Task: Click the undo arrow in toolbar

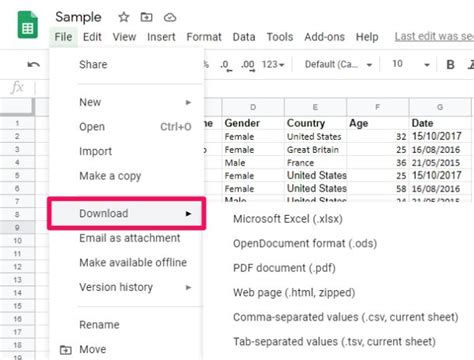Action: (x=34, y=64)
